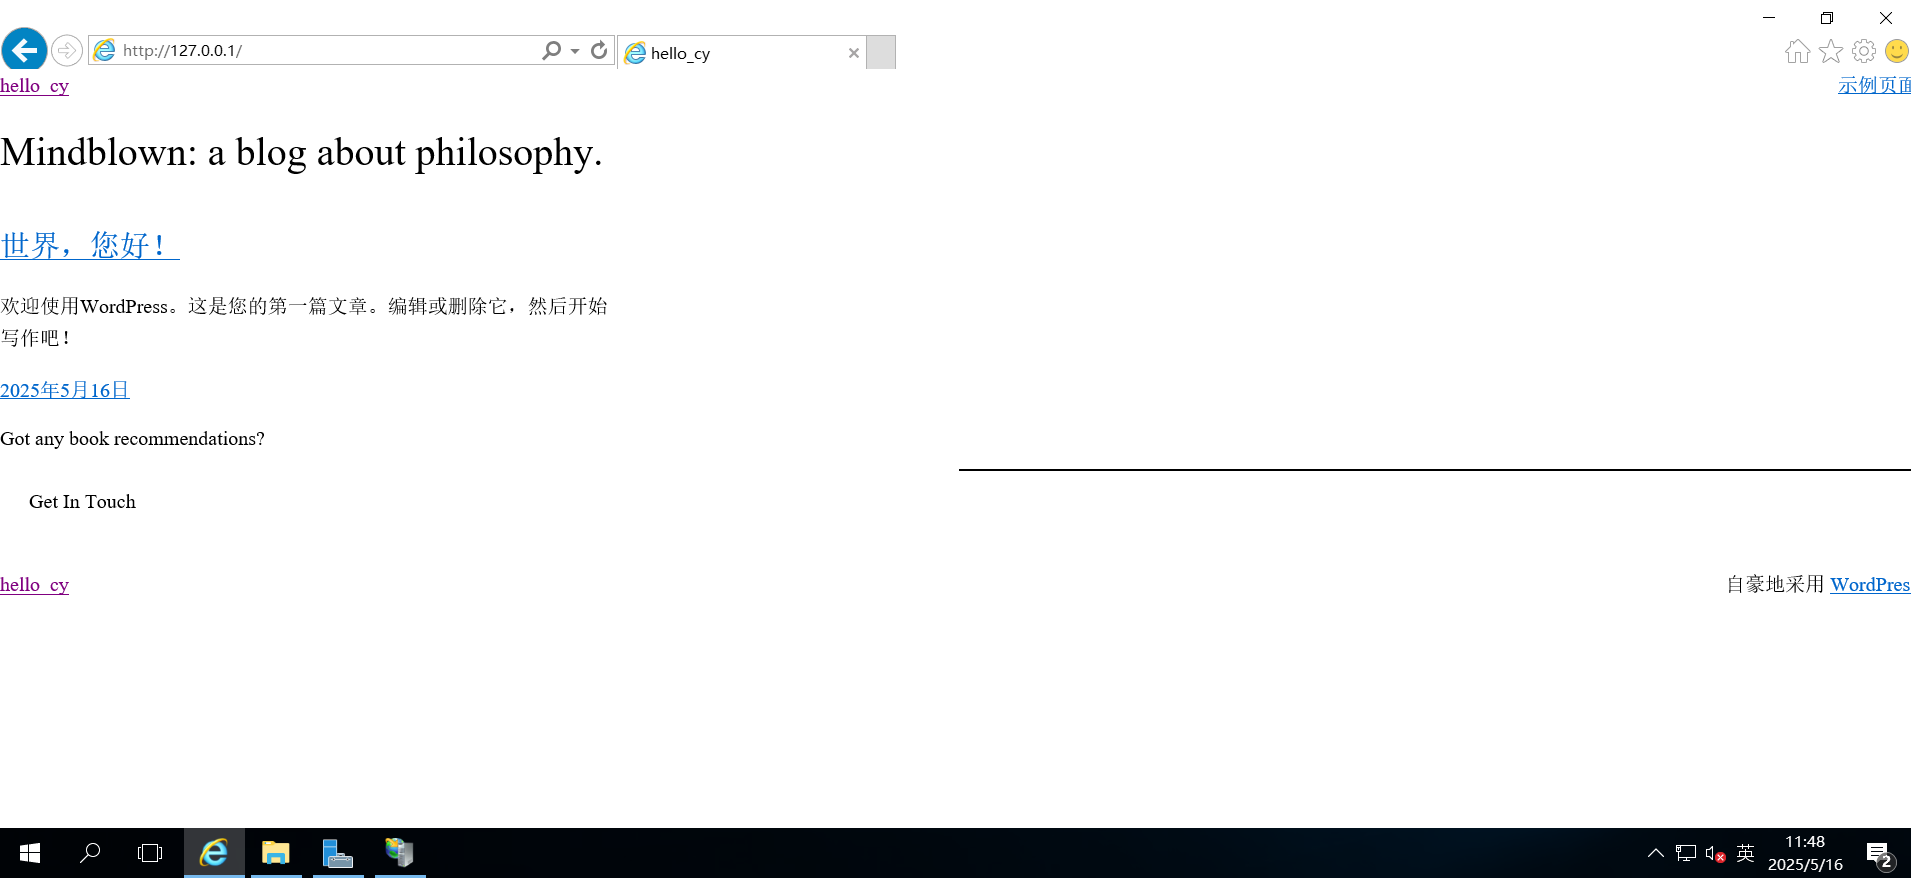Click the shield-and-server taskbar application icon

400,853
